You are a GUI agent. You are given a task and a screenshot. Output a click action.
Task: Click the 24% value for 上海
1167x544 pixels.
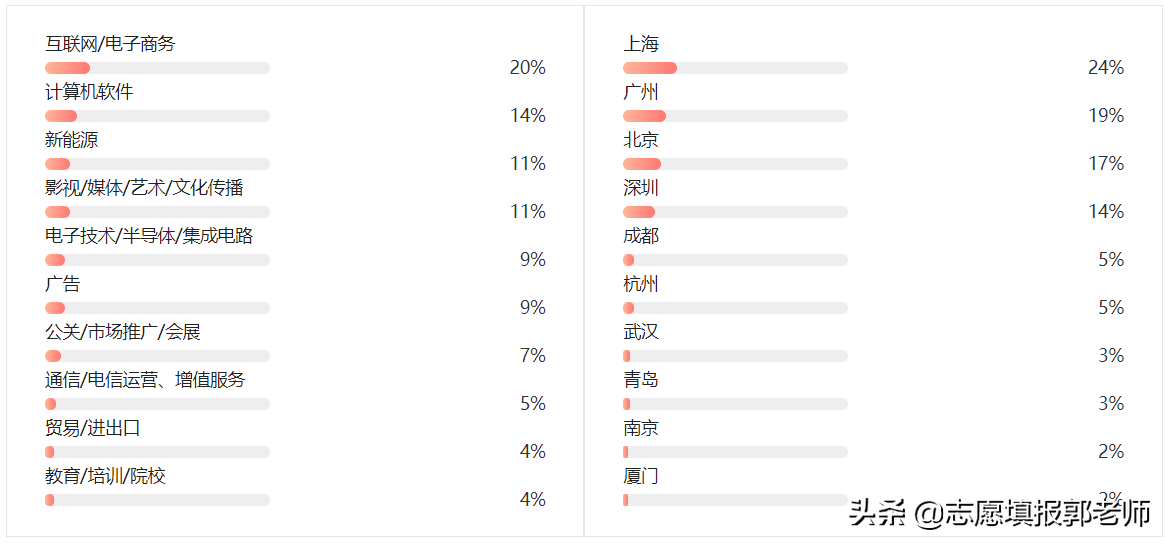[1106, 68]
